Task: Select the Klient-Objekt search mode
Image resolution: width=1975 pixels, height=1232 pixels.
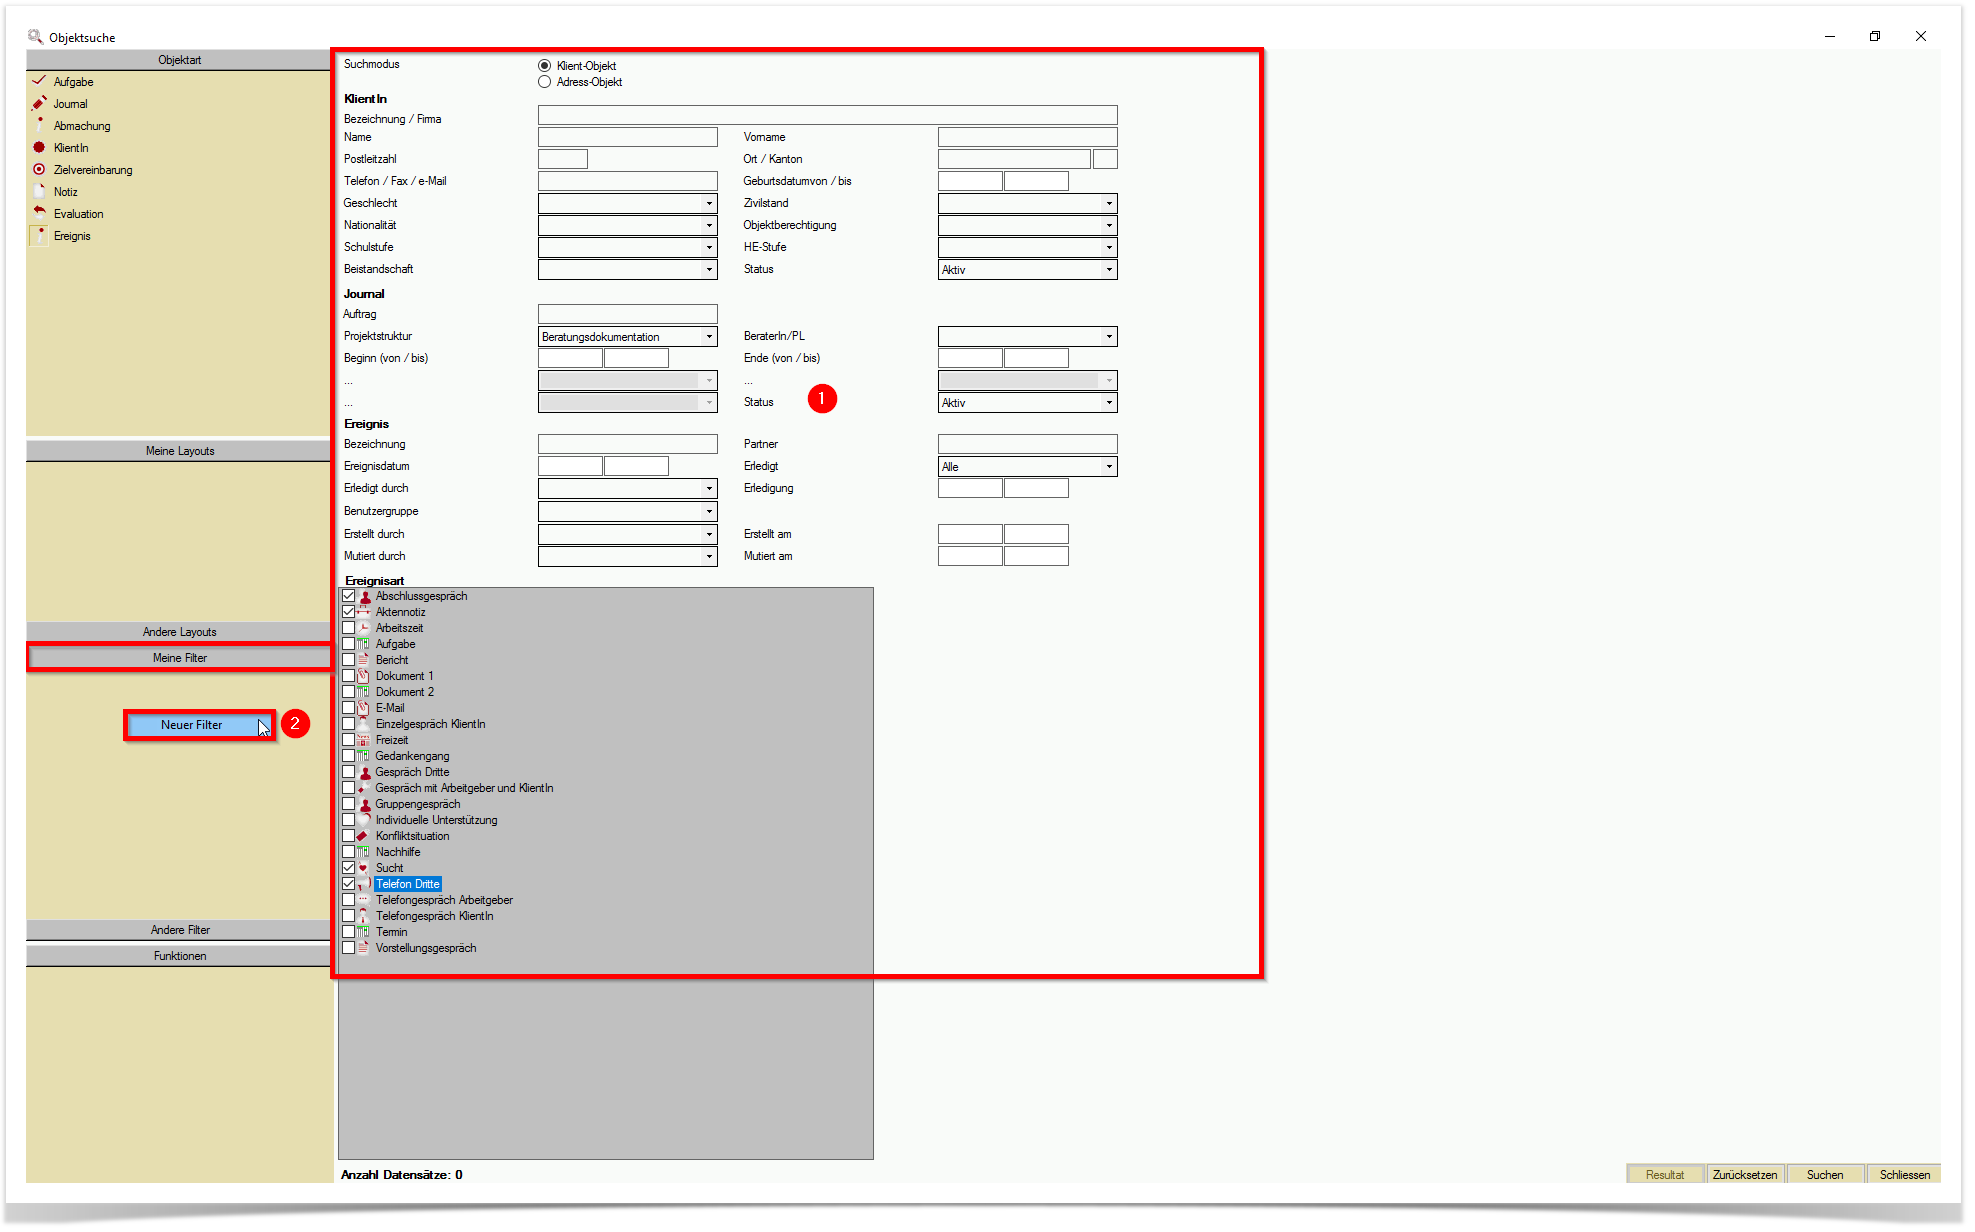Action: click(x=545, y=66)
